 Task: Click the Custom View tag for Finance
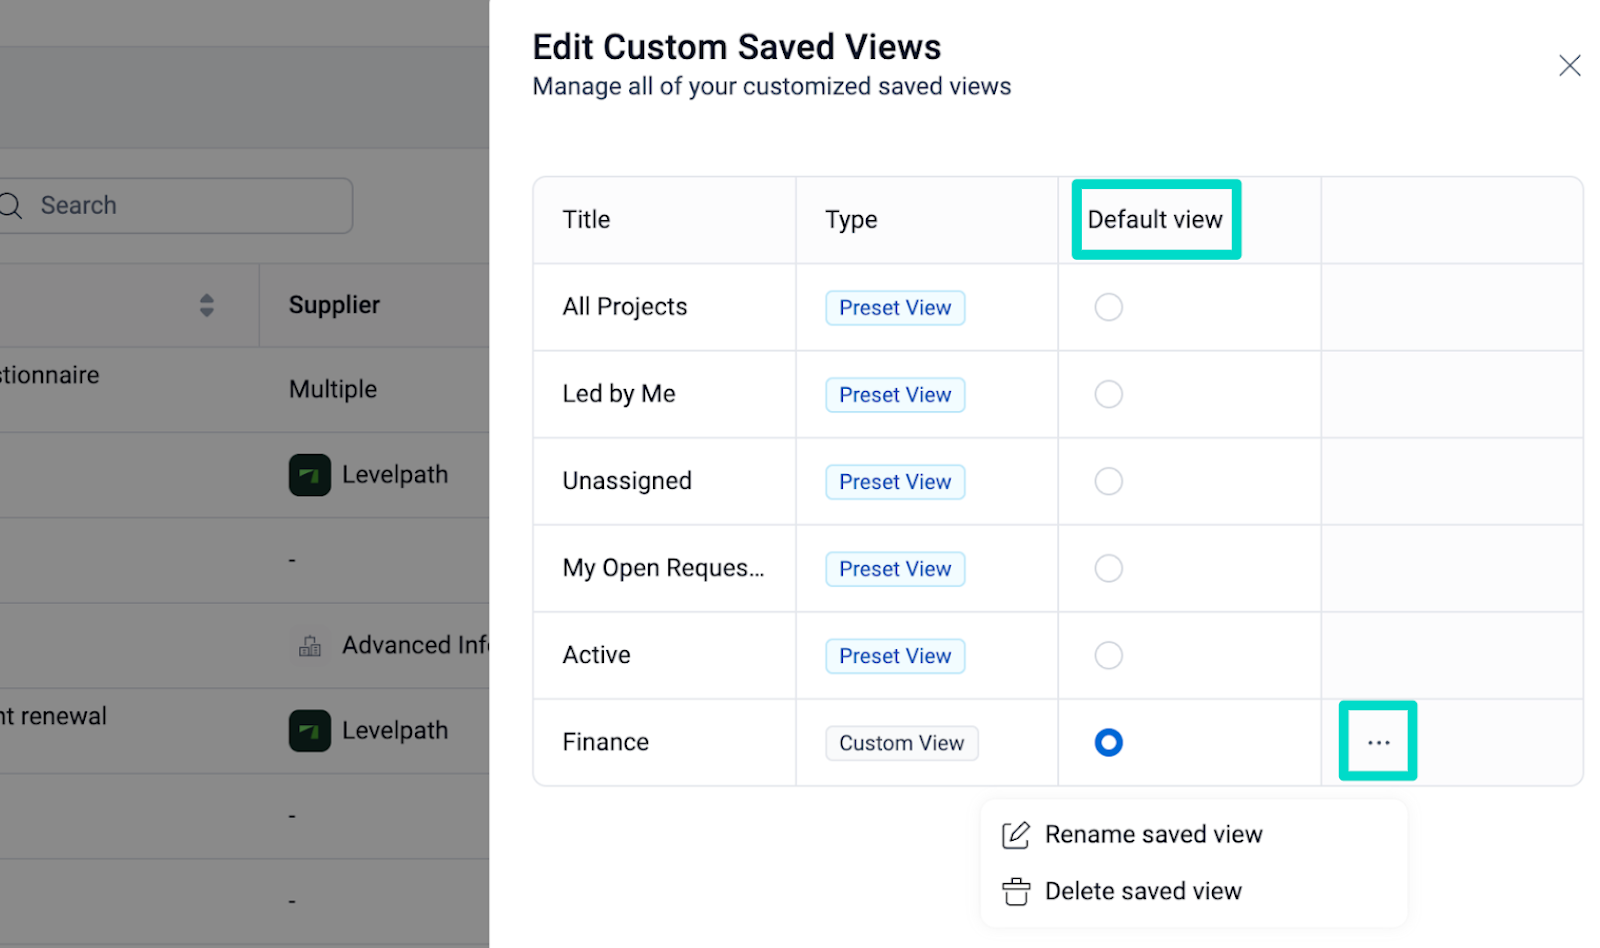901,743
